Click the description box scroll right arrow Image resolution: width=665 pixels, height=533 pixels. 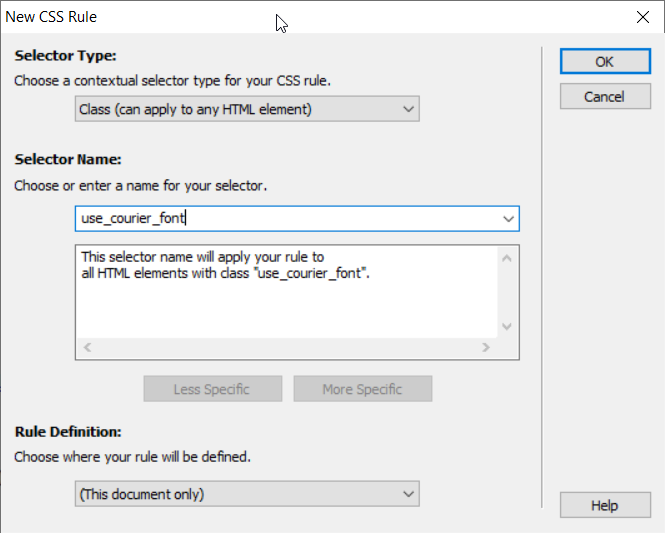(x=486, y=348)
